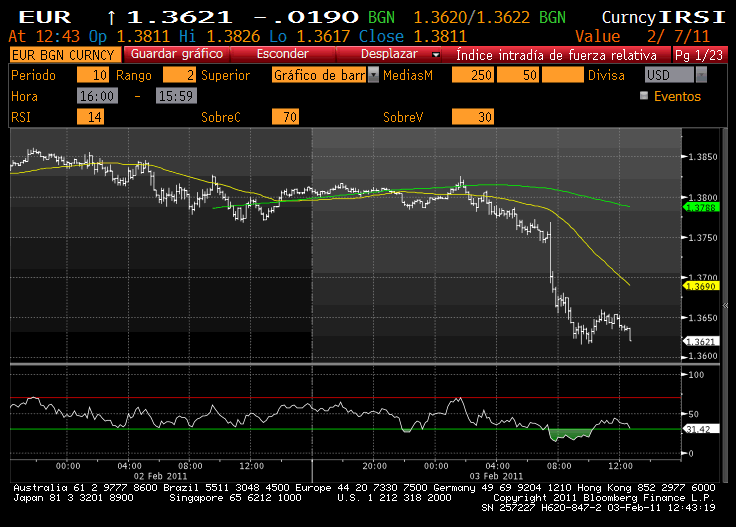Edit the SobreV oversold field showing 30
This screenshot has height=527, width=736.
[470, 117]
